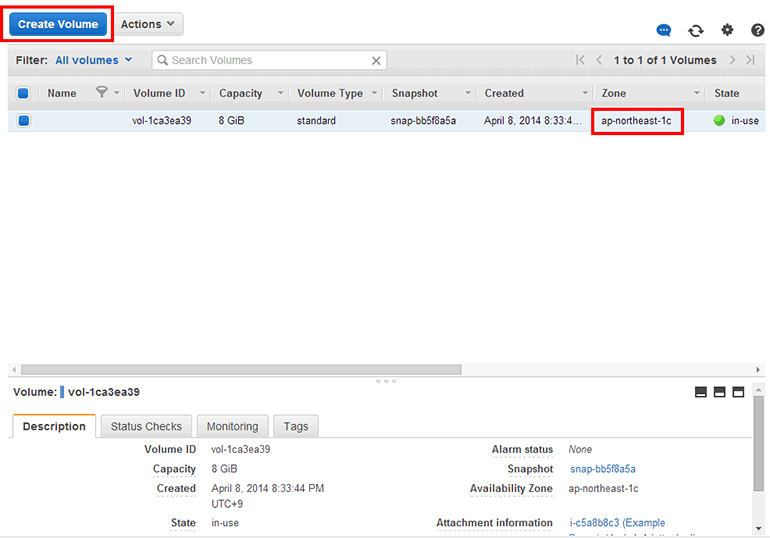
Task: Toggle the select-all volumes checkbox
Action: click(x=24, y=93)
